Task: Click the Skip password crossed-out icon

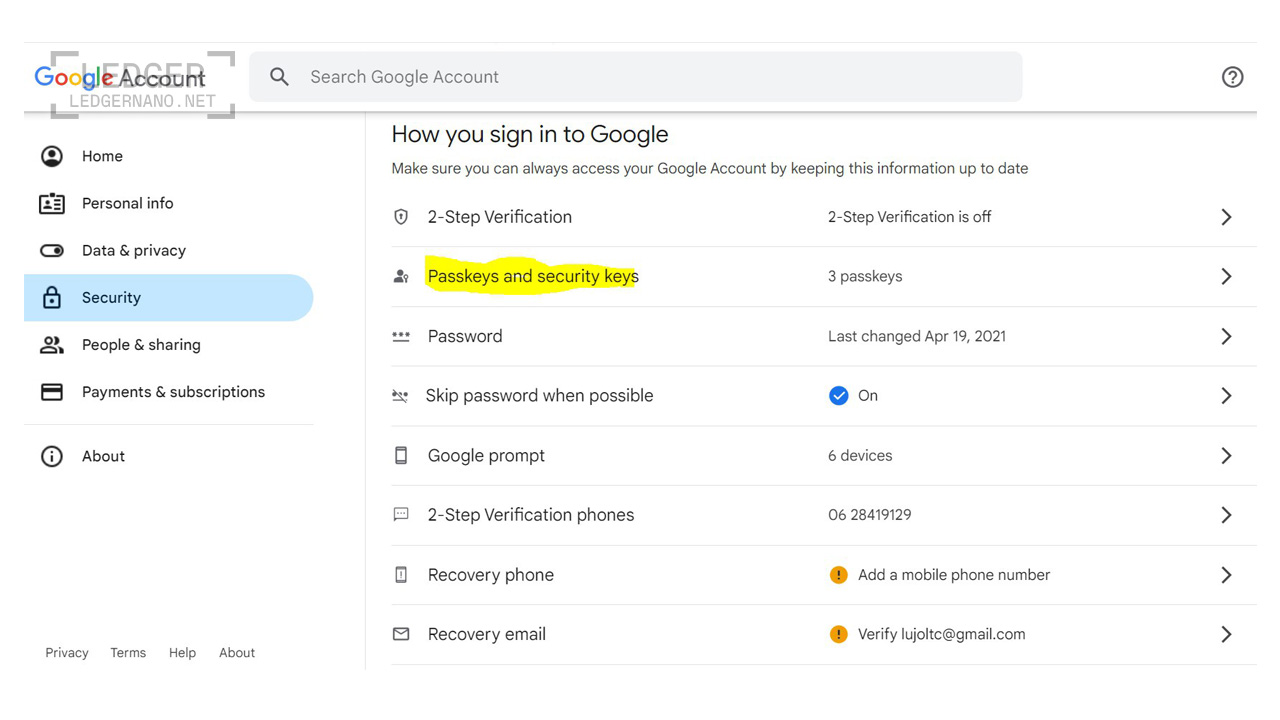Action: tap(400, 396)
